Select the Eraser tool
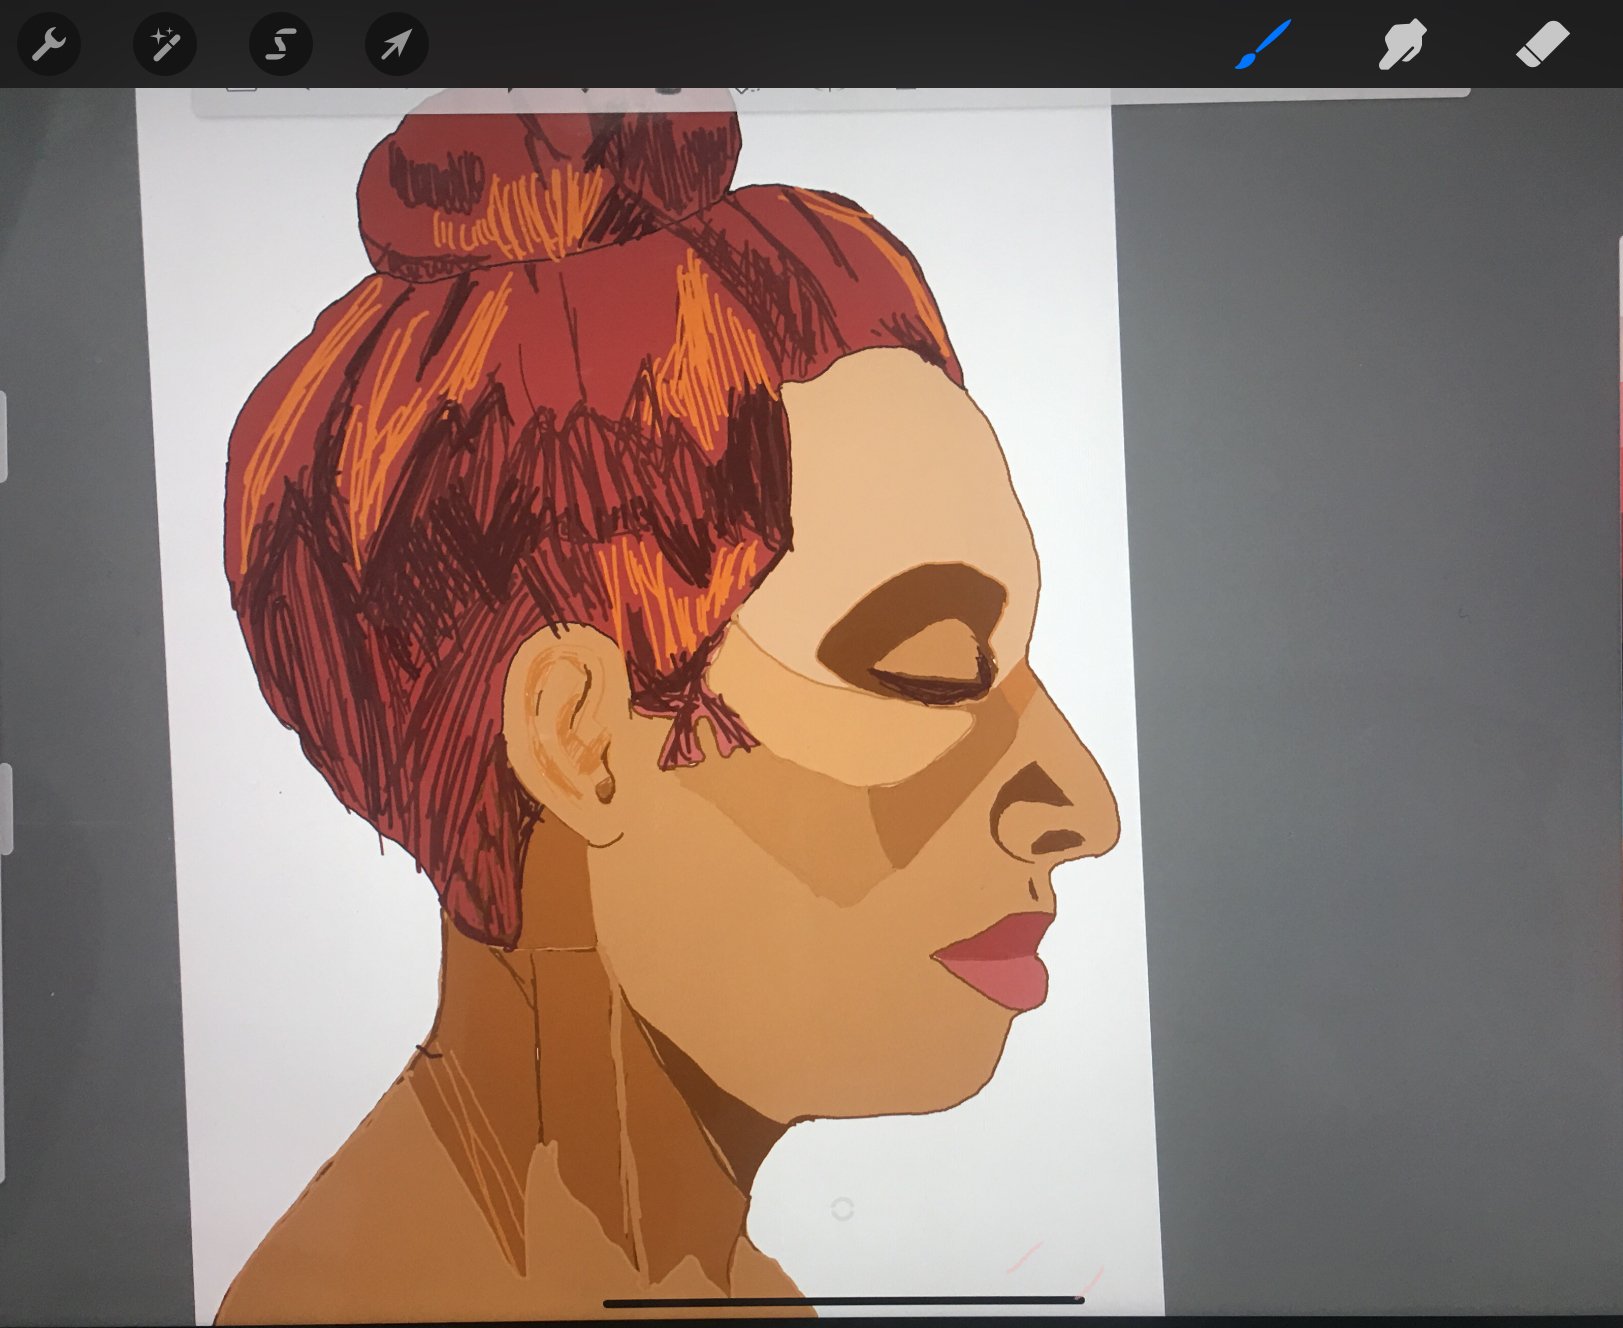Screen dimensions: 1623x1328 coord(1542,45)
